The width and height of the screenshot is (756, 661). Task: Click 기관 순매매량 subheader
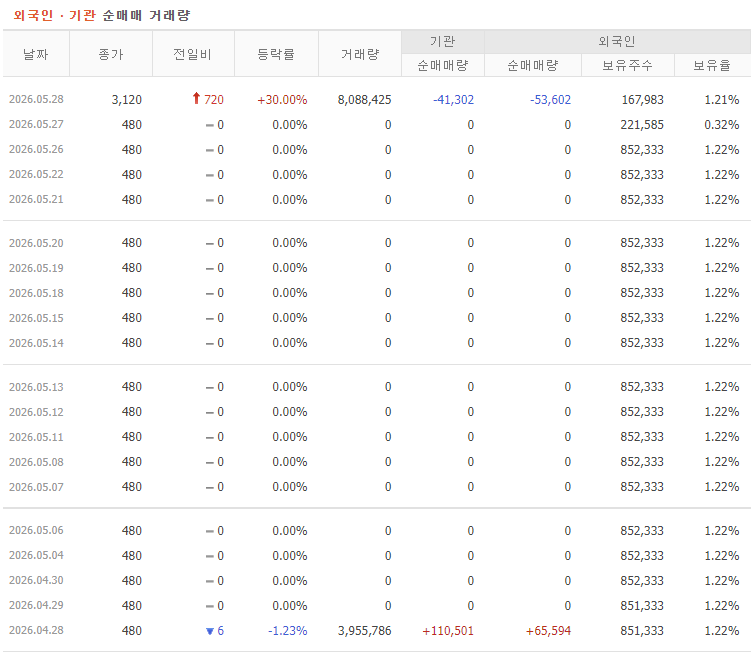(443, 65)
